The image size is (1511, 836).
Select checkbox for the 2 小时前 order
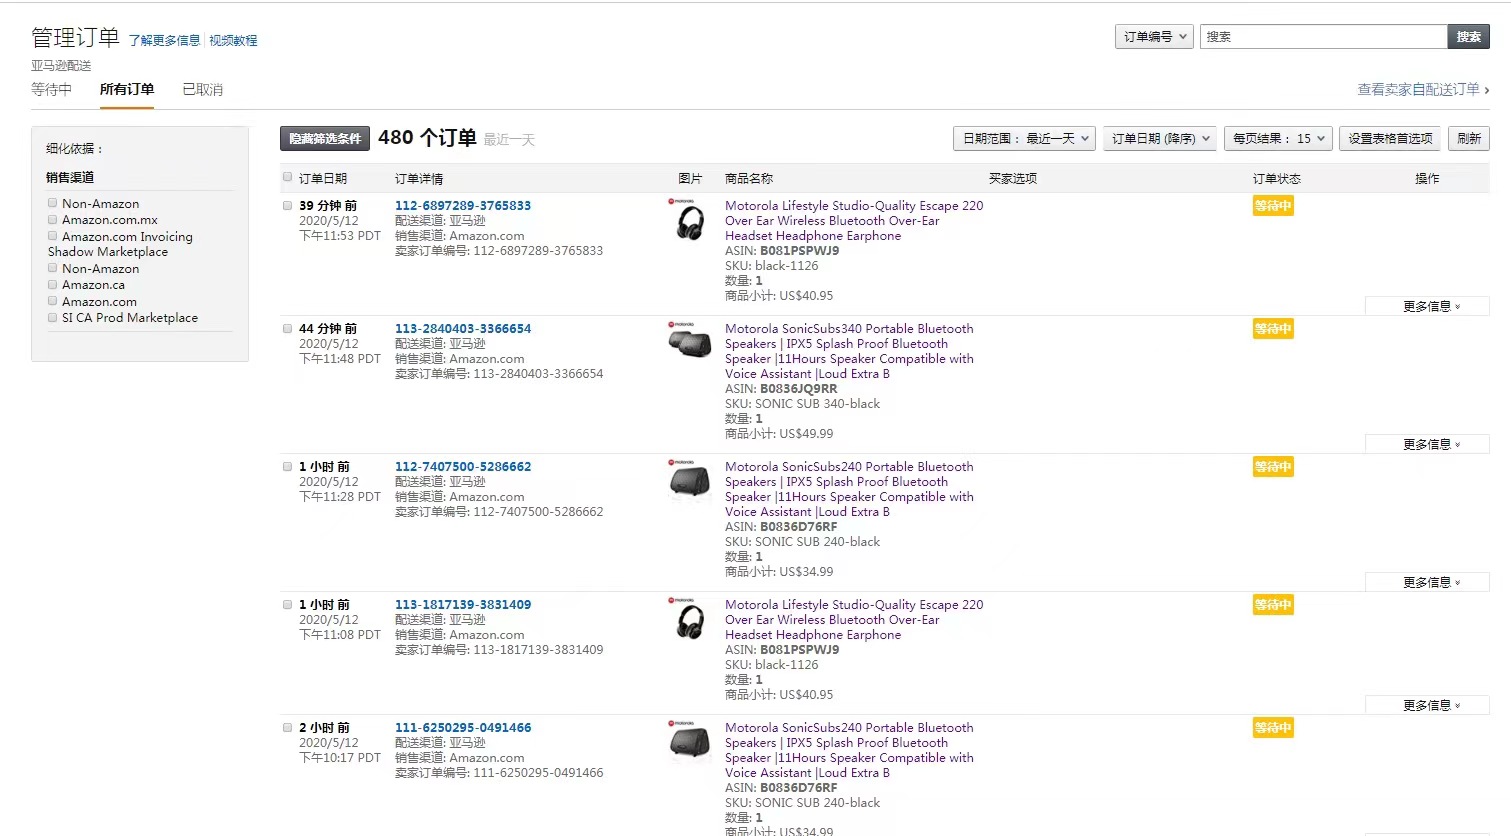pos(288,727)
